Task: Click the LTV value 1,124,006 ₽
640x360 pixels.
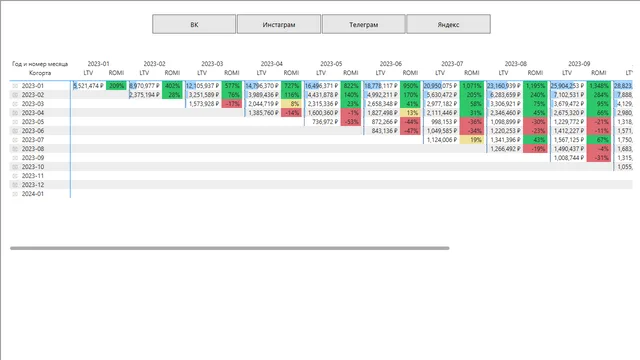Action: tap(442, 140)
